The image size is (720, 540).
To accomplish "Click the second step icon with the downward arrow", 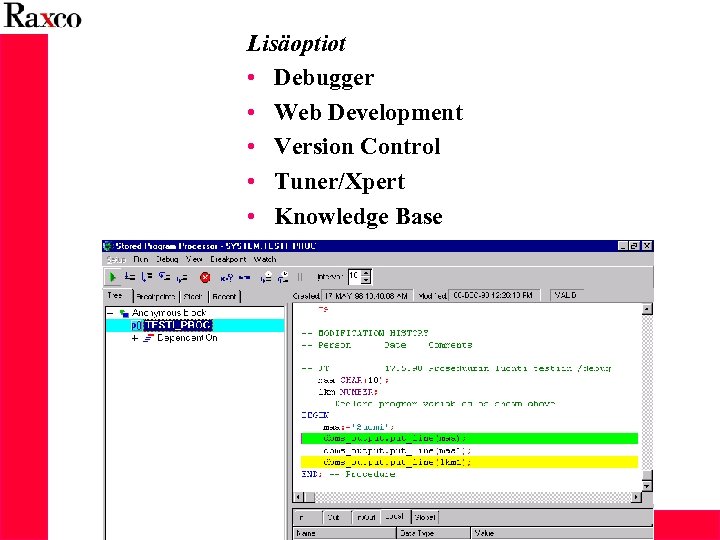I will click(147, 276).
